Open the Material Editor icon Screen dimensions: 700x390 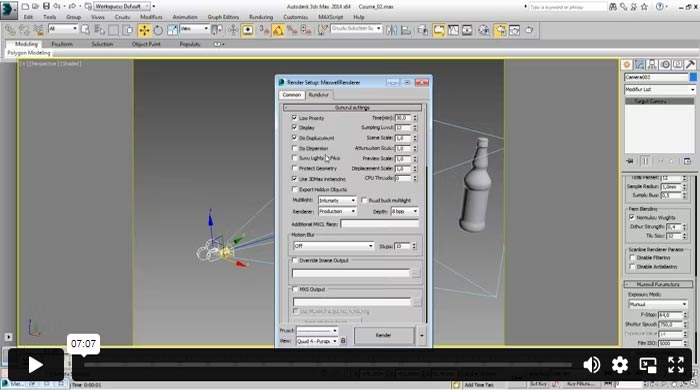coord(483,30)
